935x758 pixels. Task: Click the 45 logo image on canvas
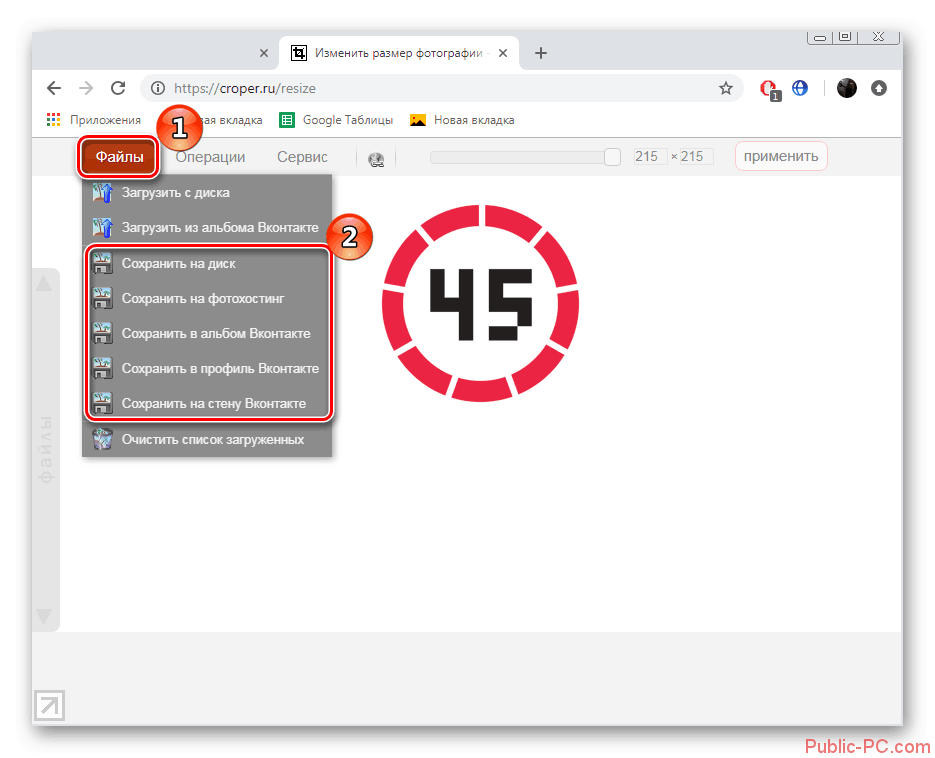click(x=481, y=303)
